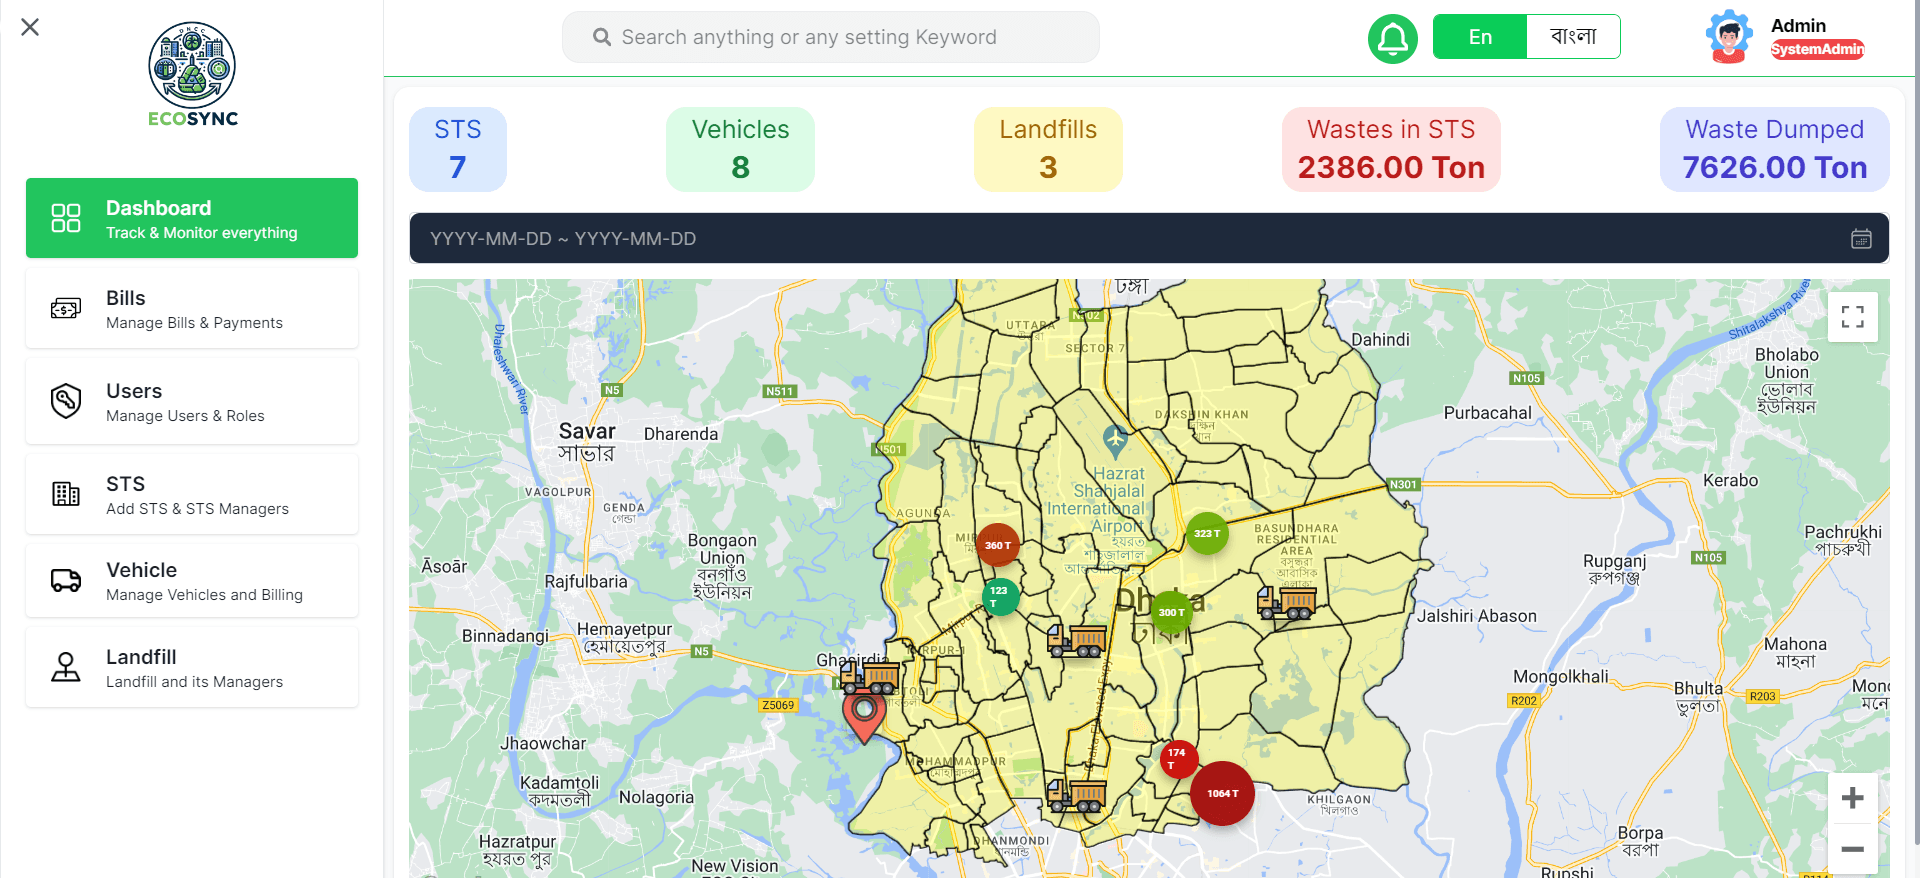This screenshot has height=878, width=1920.
Task: Click the Bills money icon
Action: pos(66,308)
